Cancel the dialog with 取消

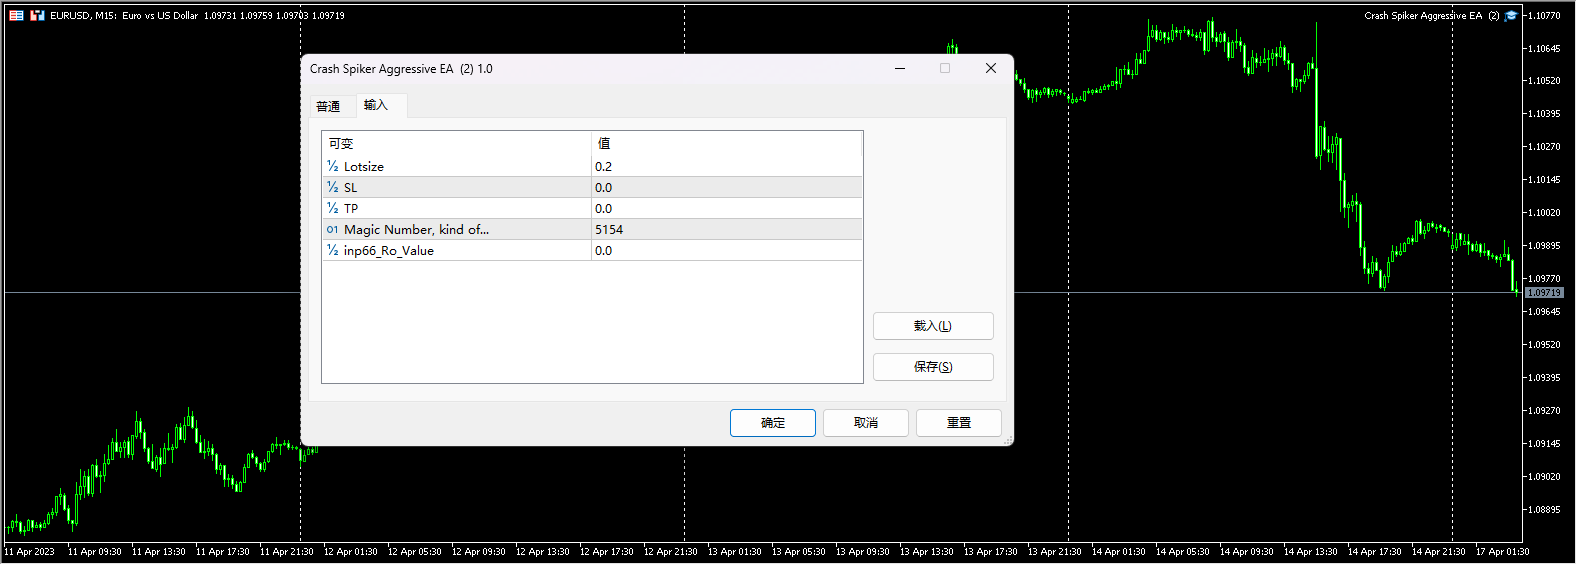[x=865, y=423]
